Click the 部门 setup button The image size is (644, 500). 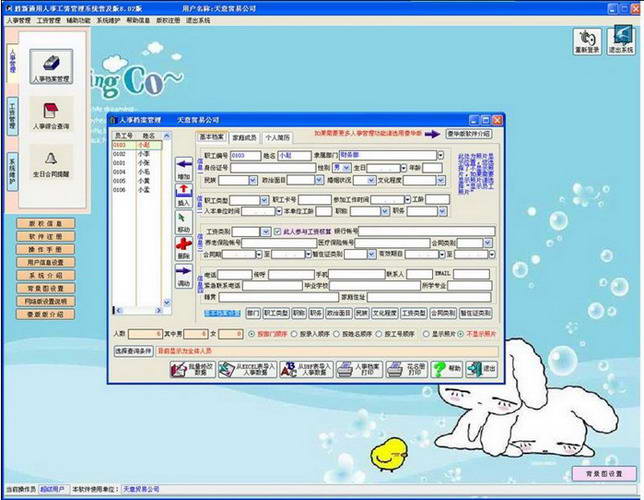[253, 313]
